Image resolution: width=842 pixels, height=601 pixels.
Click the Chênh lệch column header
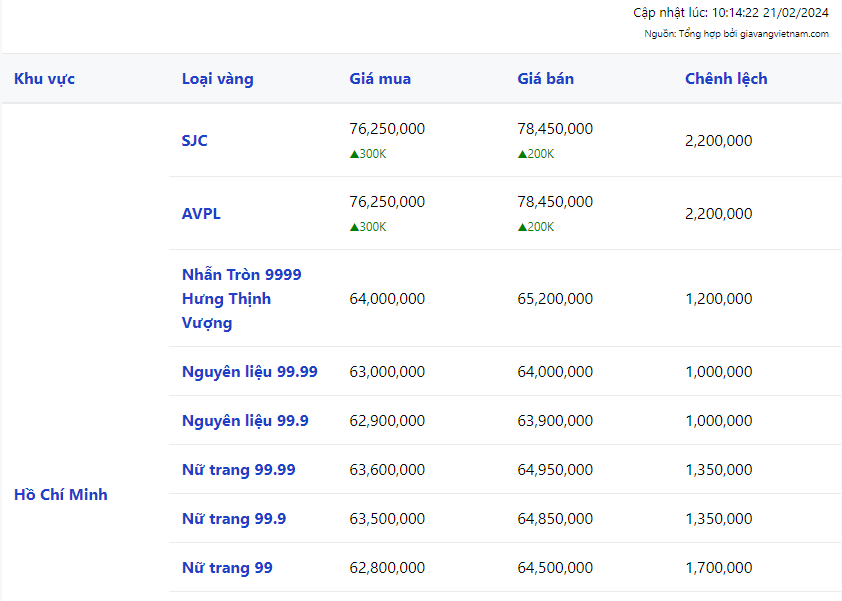click(x=726, y=79)
